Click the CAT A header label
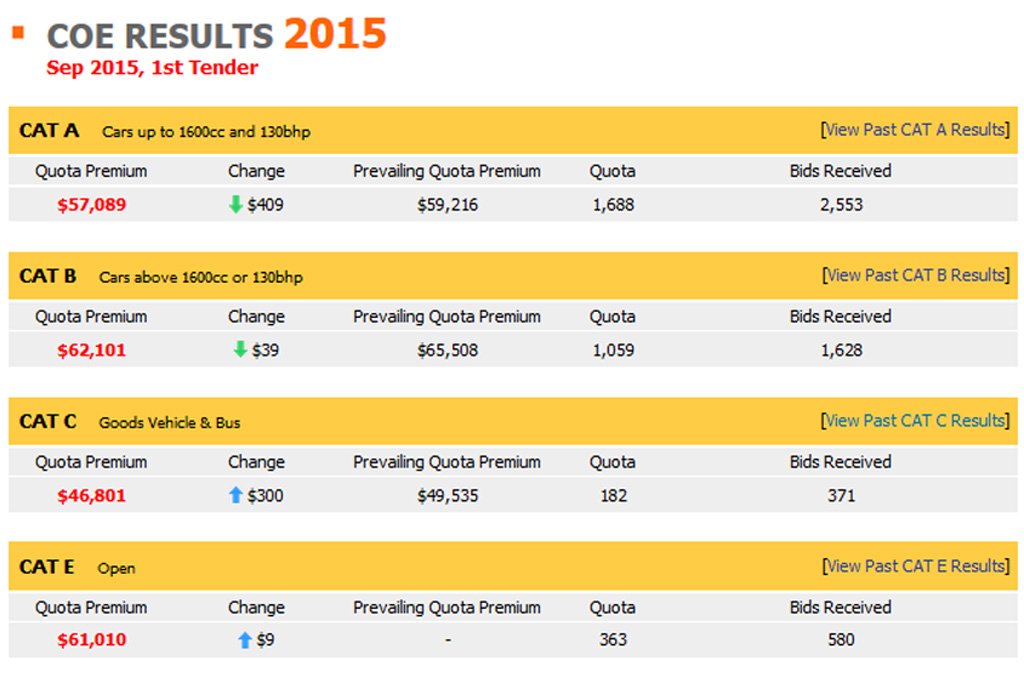 click(x=49, y=131)
